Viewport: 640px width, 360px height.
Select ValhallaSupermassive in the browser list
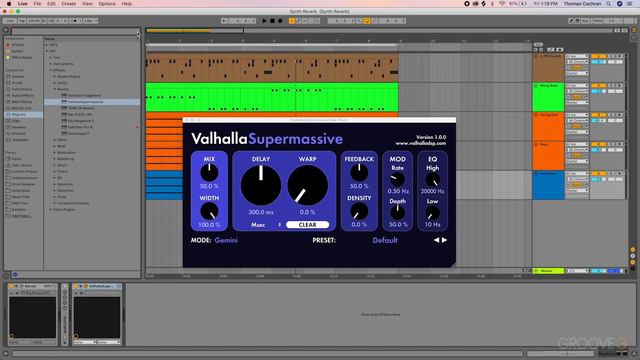[x=92, y=102]
